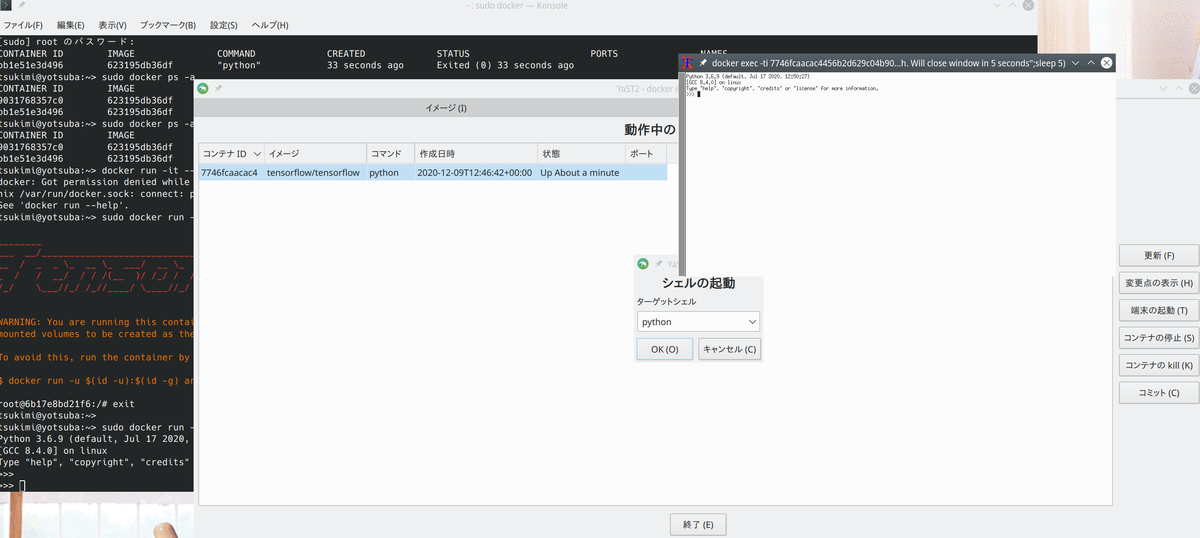
Task: Toggle the pin icon on YaST2 docker window
Action: [219, 89]
